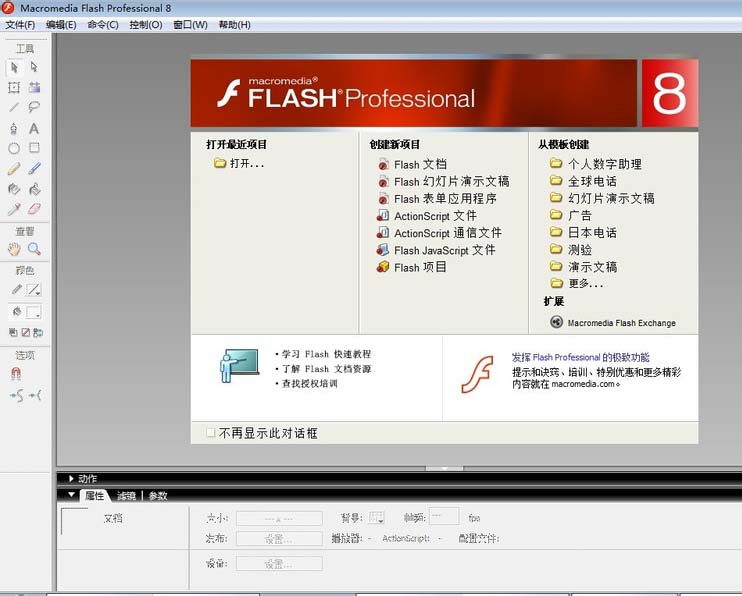This screenshot has width=742, height=596.
Task: Check 不再显示此对话框 checkbox
Action: [x=211, y=433]
